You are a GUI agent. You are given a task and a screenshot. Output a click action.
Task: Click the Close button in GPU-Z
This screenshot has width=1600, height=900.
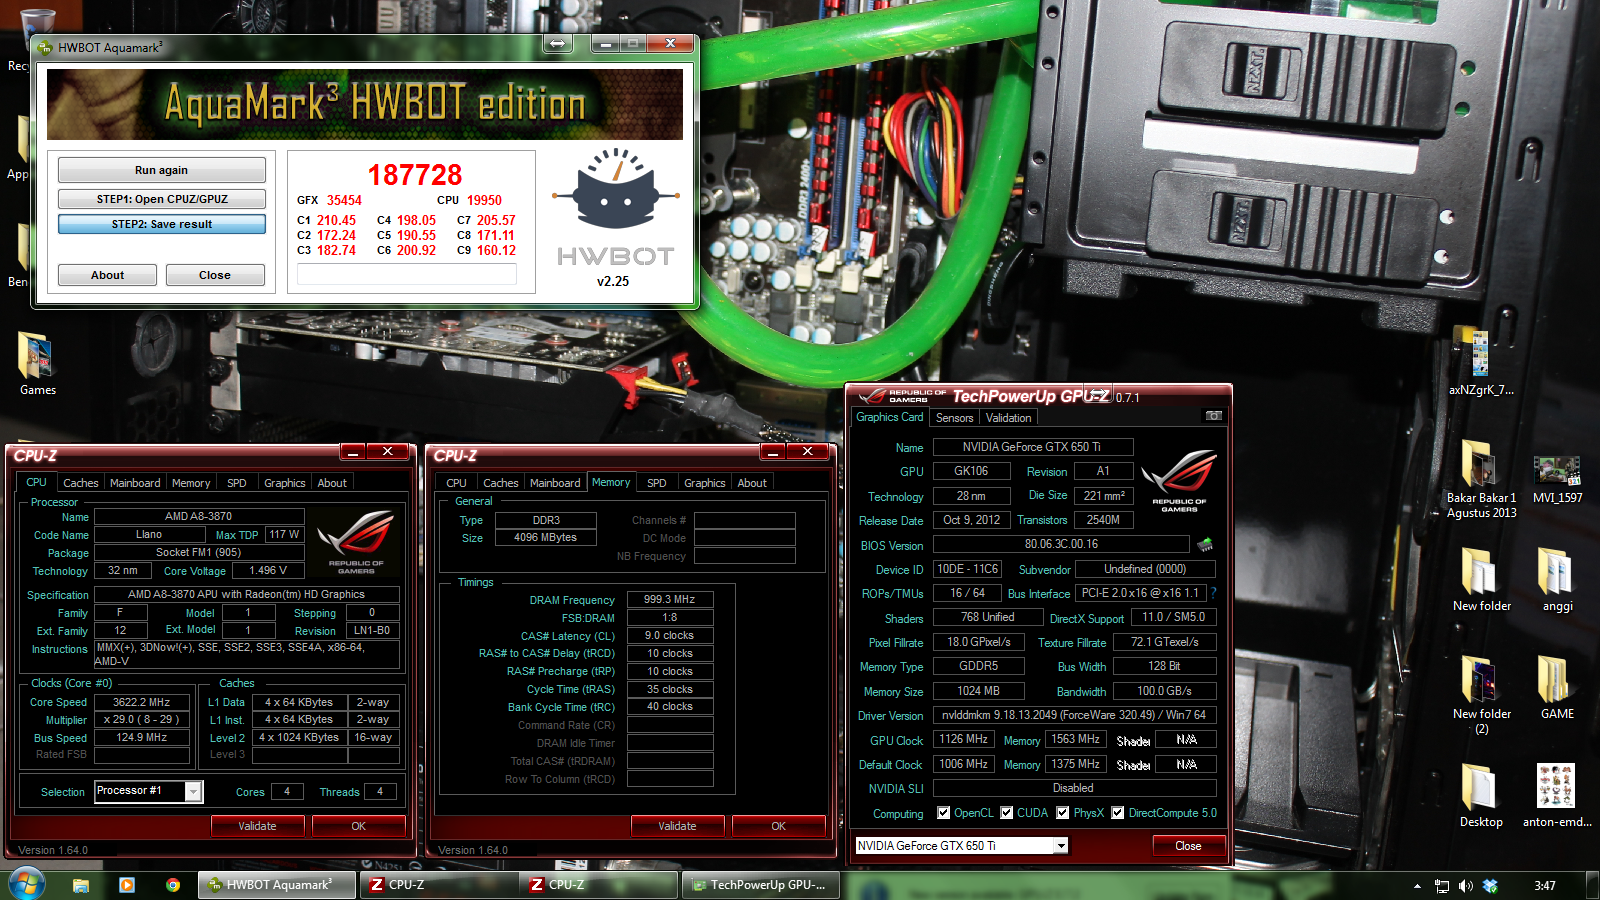(x=1188, y=846)
